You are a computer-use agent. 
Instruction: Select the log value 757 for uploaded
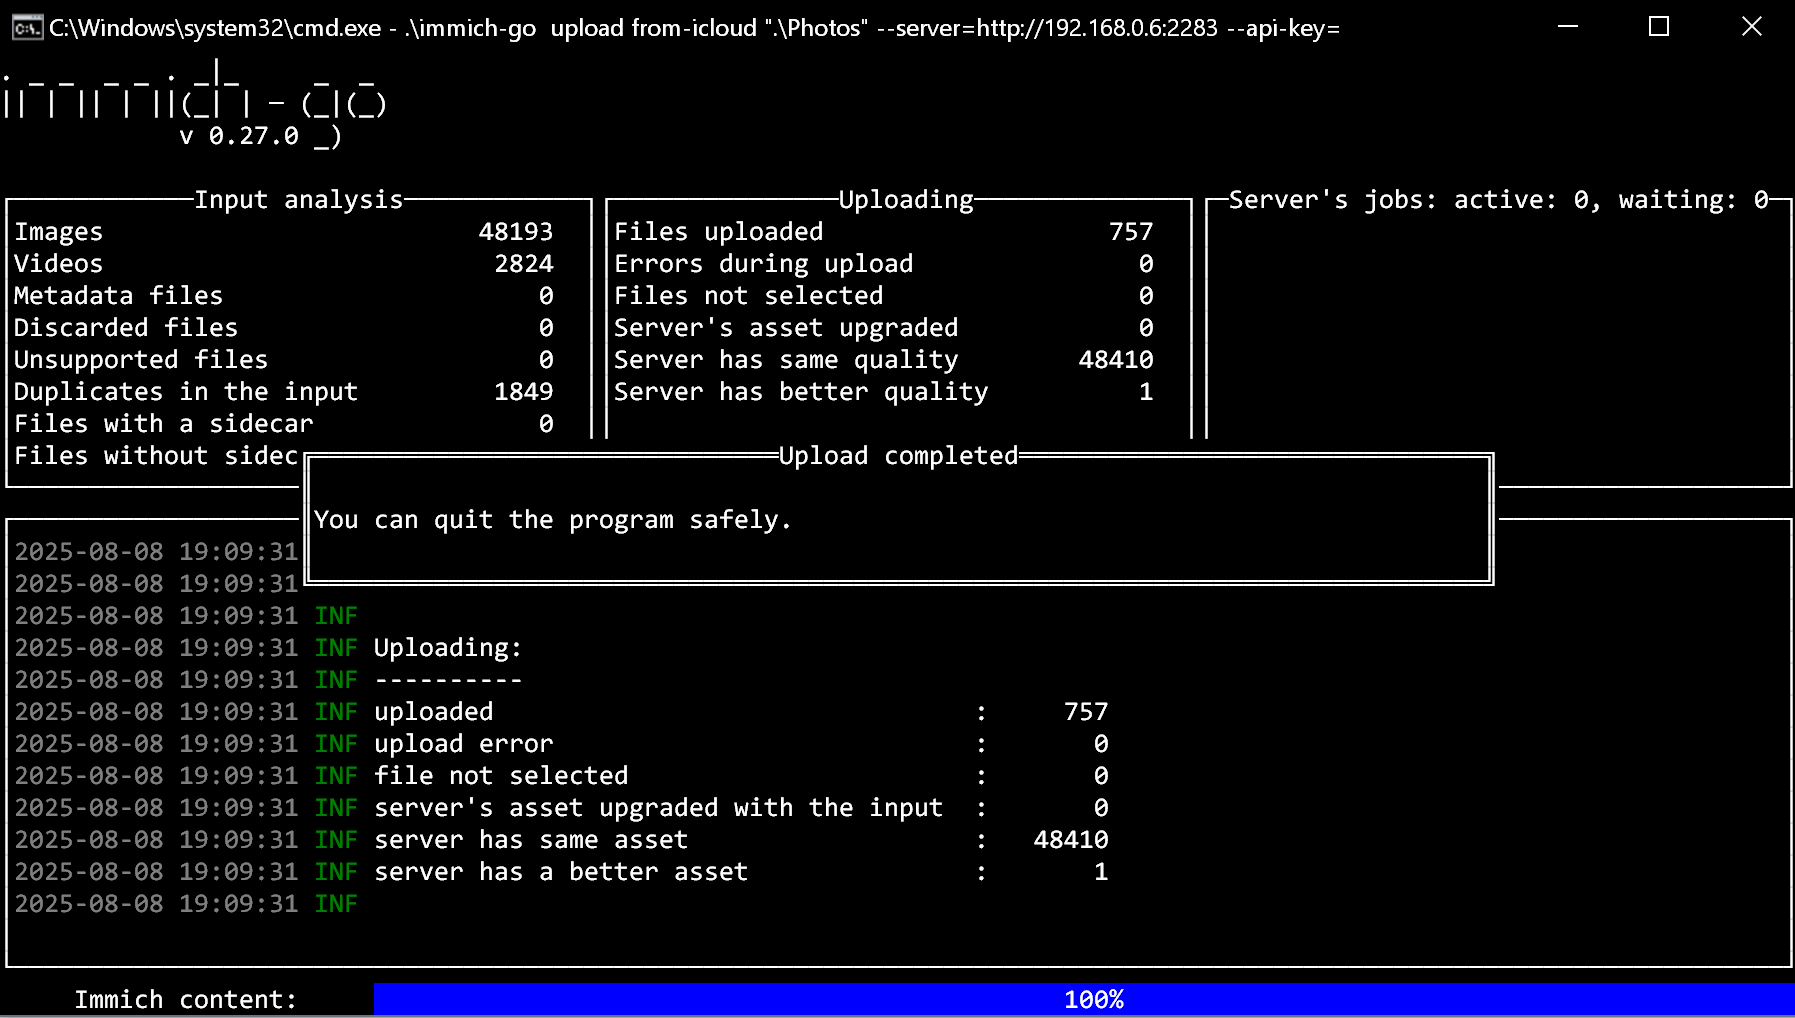point(1086,712)
